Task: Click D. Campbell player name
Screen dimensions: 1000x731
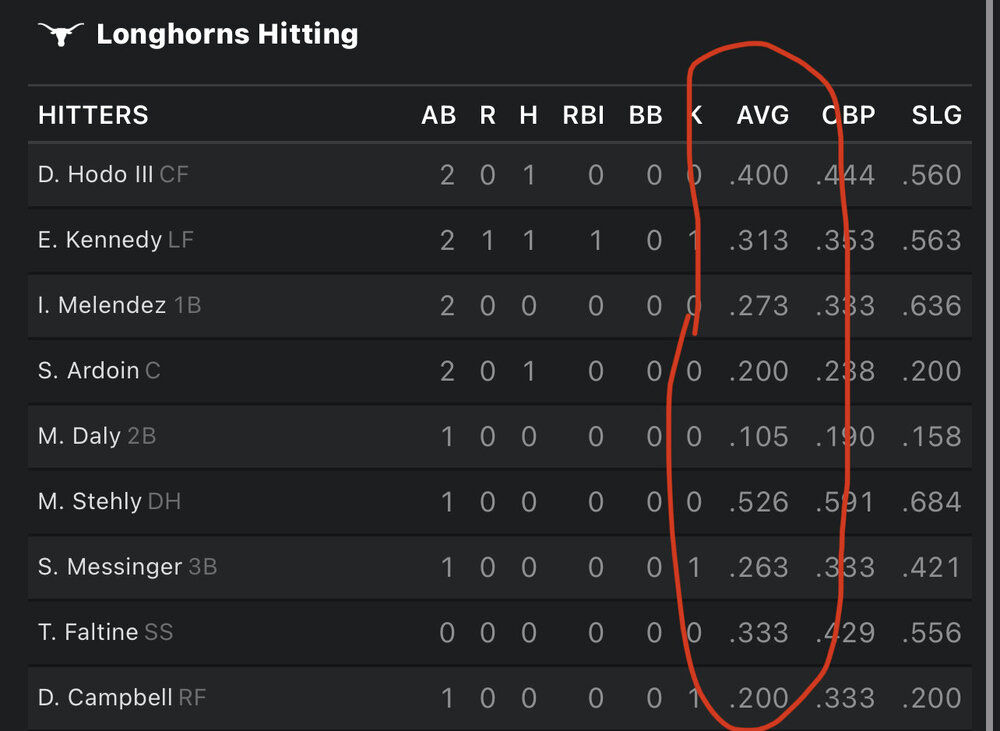Action: click(105, 698)
